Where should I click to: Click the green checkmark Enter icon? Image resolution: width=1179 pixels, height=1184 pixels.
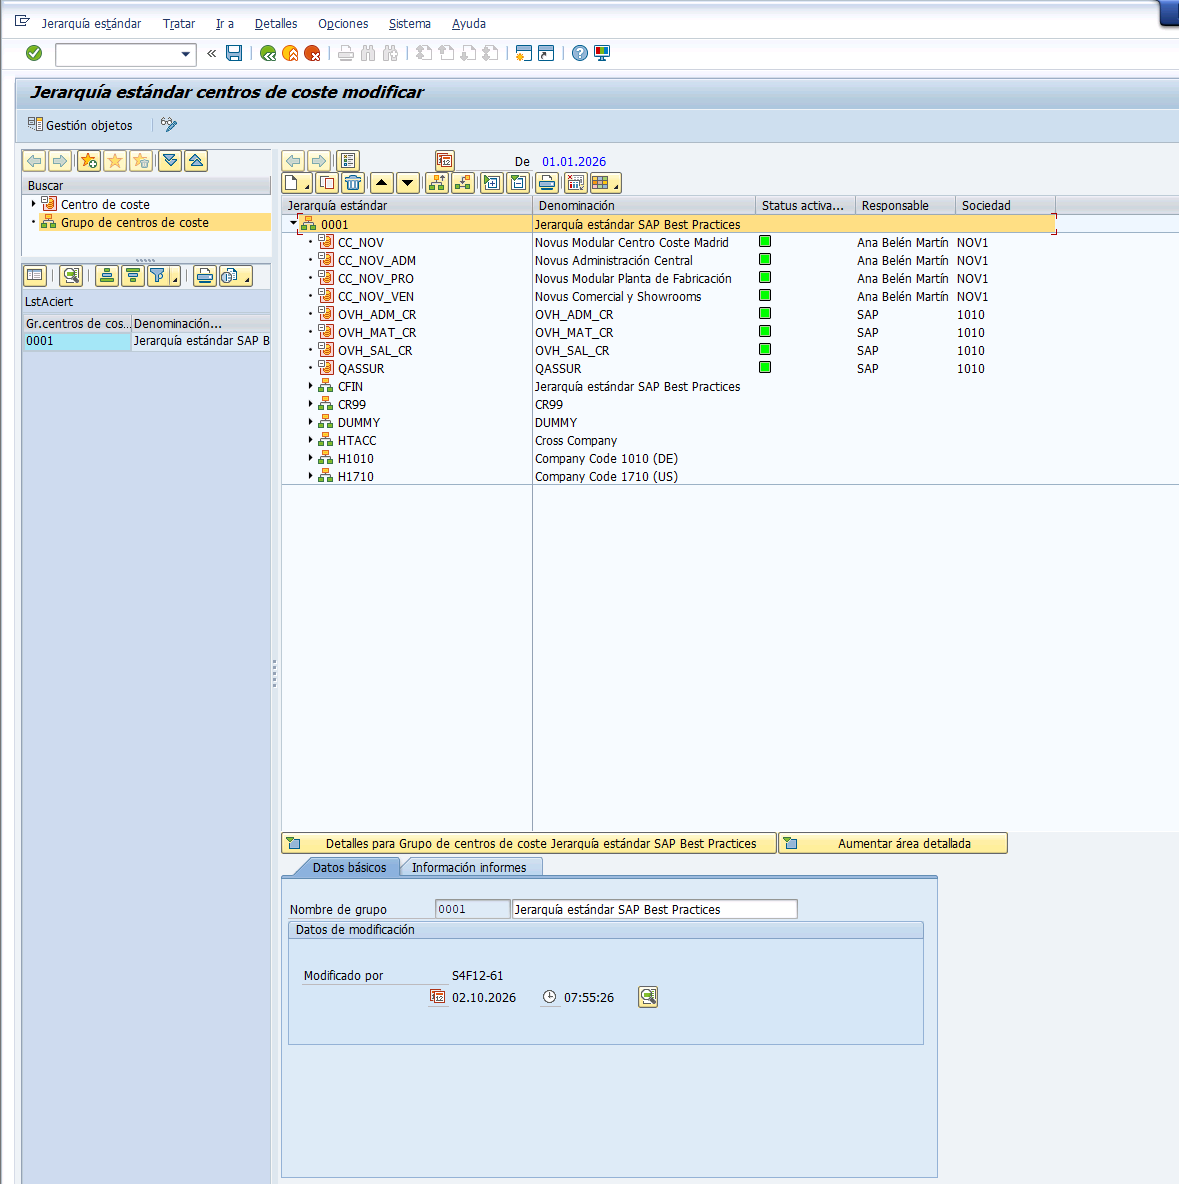pyautogui.click(x=34, y=53)
